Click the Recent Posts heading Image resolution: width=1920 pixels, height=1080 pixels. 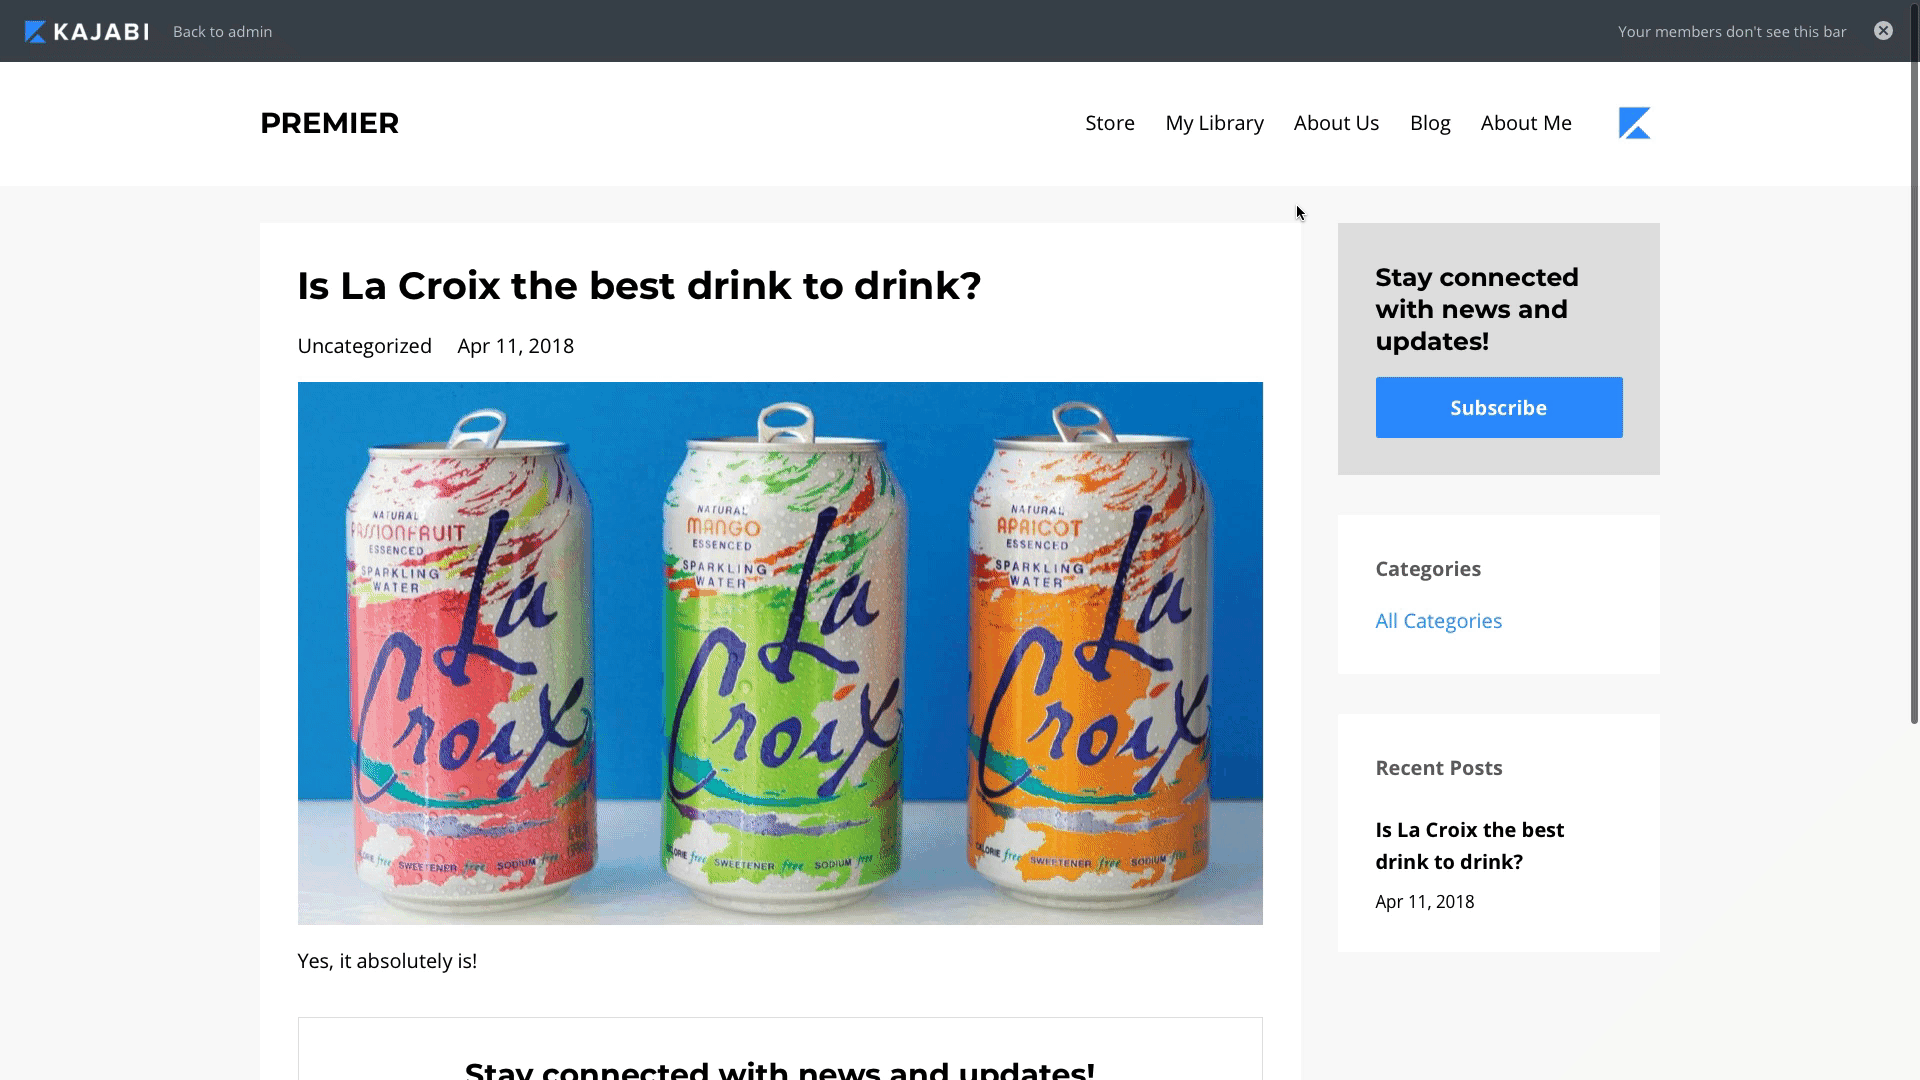(1438, 768)
